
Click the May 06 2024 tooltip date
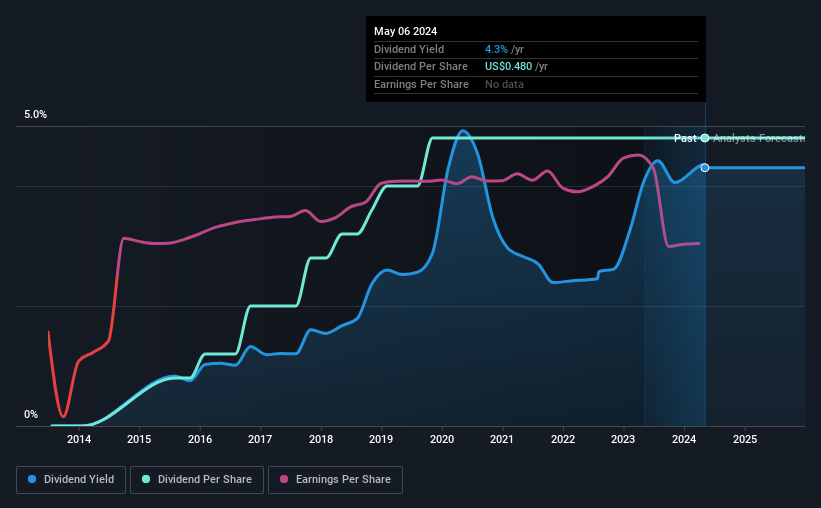click(x=405, y=31)
